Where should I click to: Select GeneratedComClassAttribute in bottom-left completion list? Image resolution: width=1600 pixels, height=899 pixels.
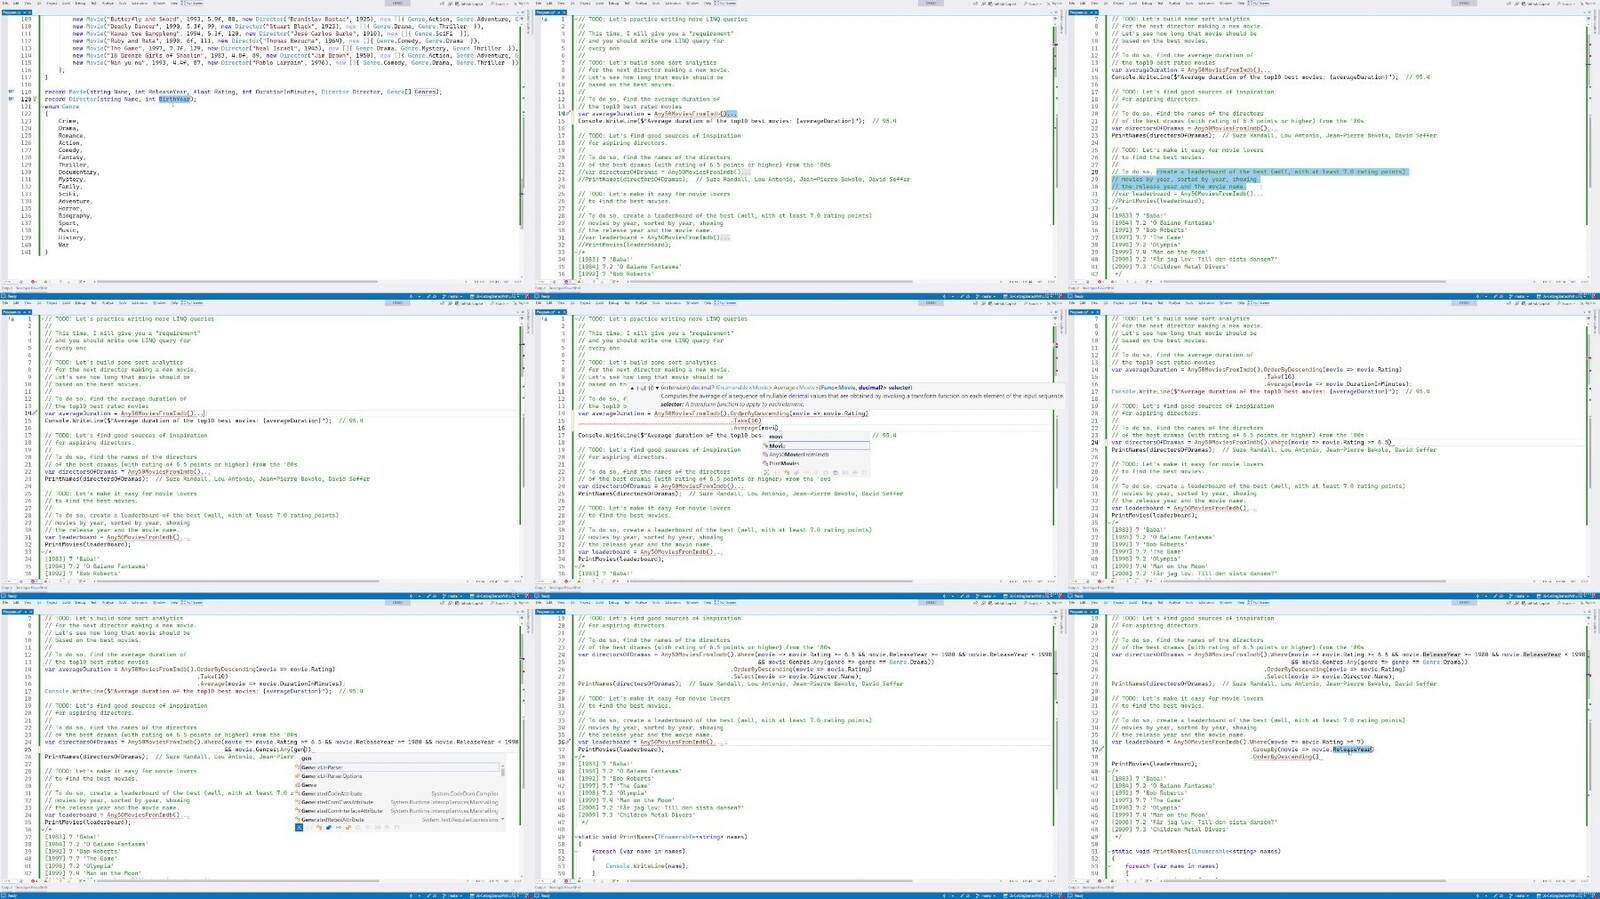[400, 802]
